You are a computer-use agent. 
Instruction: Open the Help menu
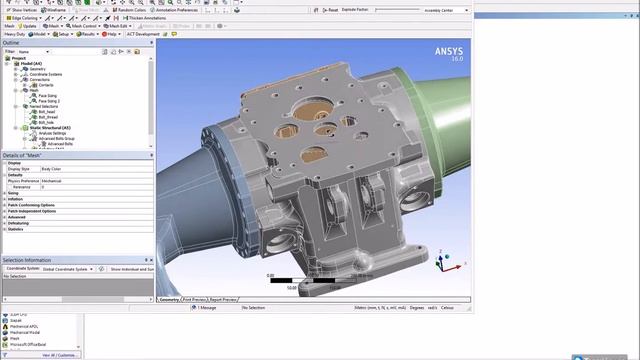[x=111, y=34]
